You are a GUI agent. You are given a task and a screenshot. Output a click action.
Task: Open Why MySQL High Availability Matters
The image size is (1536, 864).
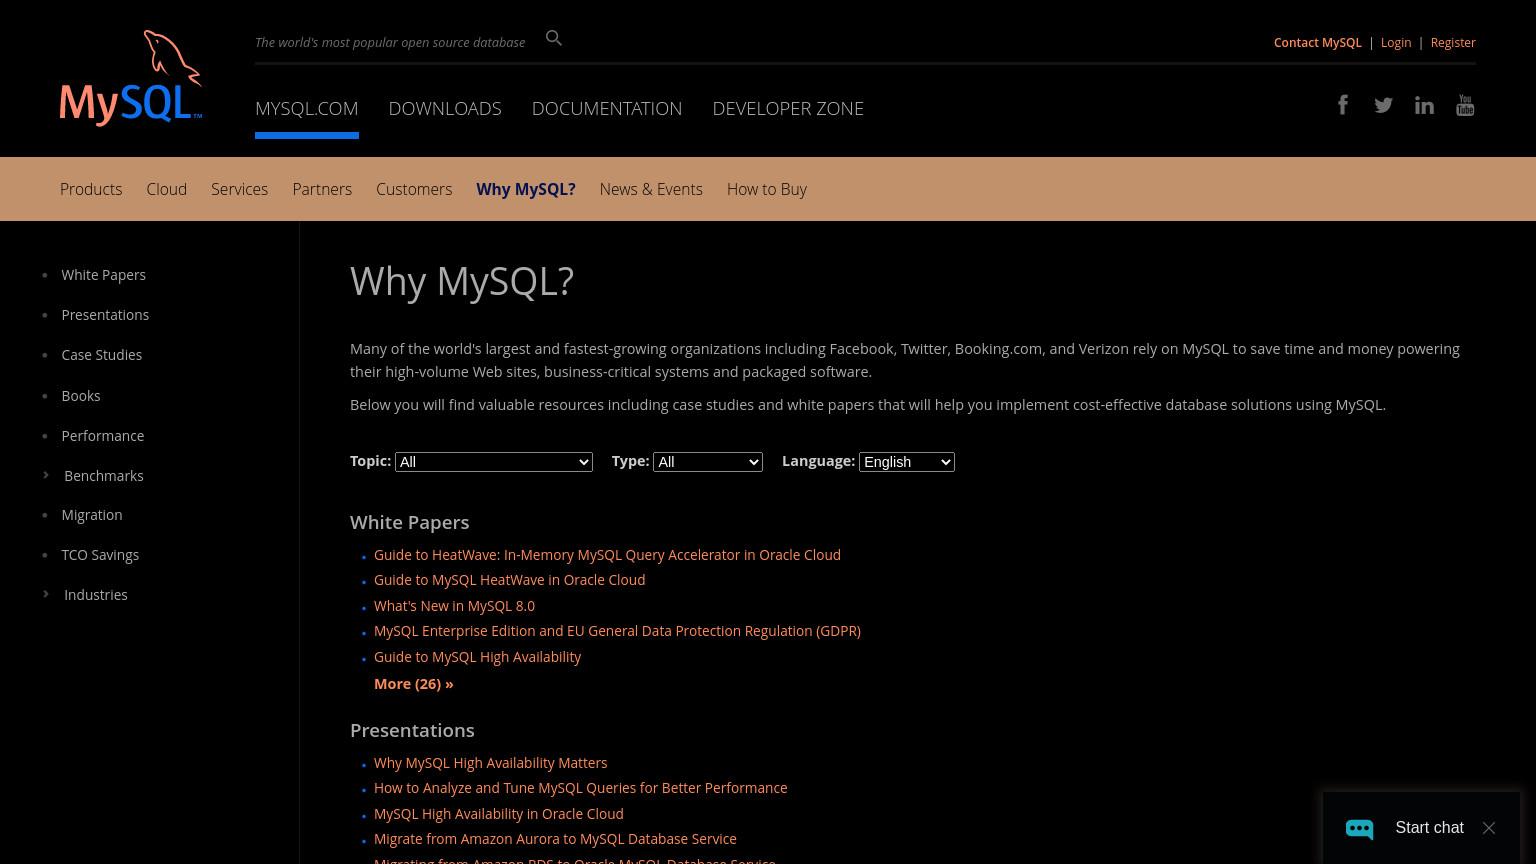pos(490,763)
